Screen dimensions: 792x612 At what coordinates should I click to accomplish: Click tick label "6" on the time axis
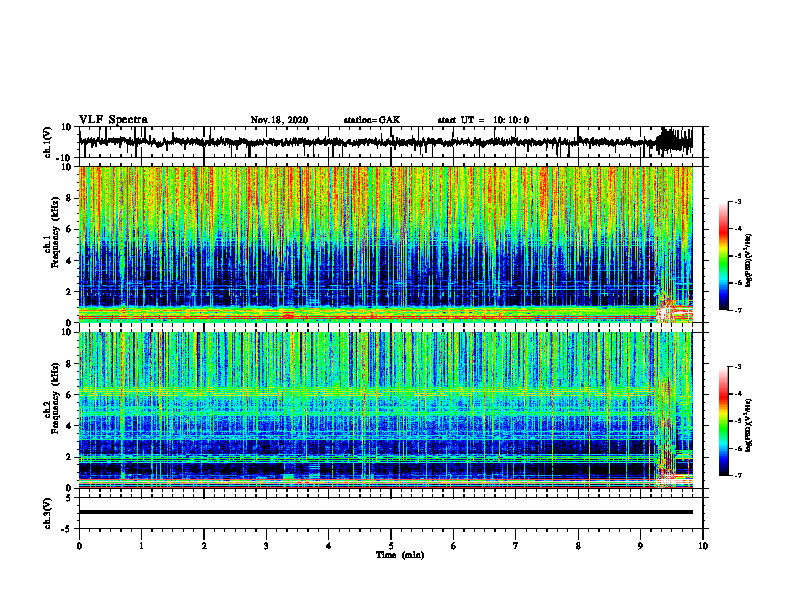coord(453,546)
